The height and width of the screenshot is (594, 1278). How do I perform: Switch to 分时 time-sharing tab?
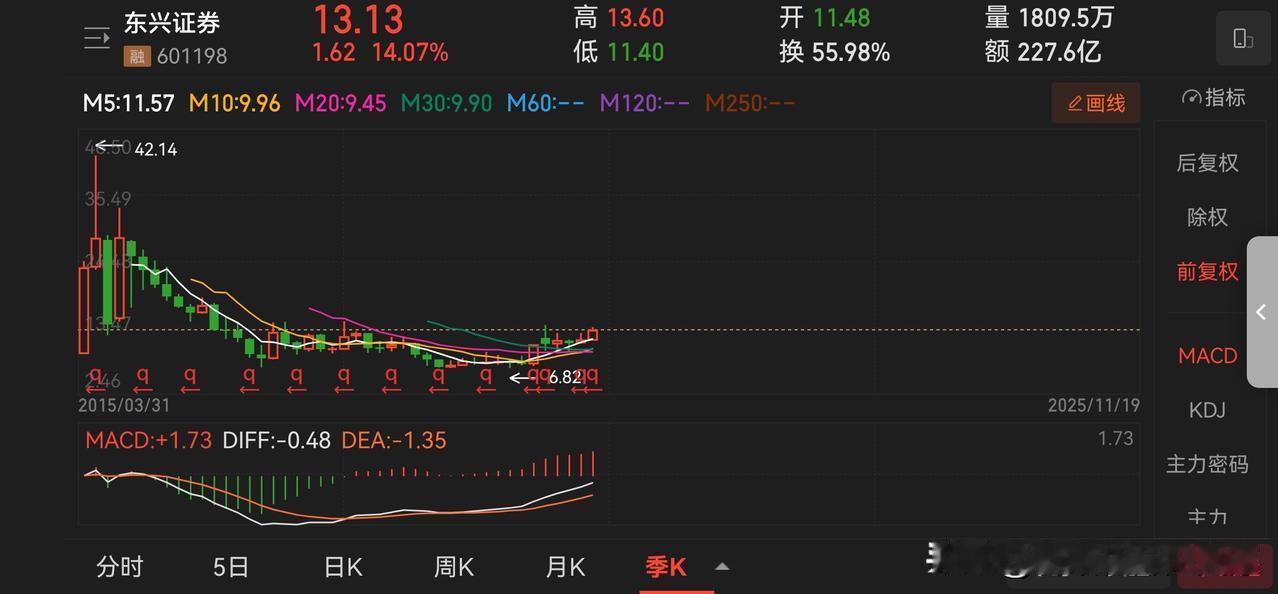(120, 567)
